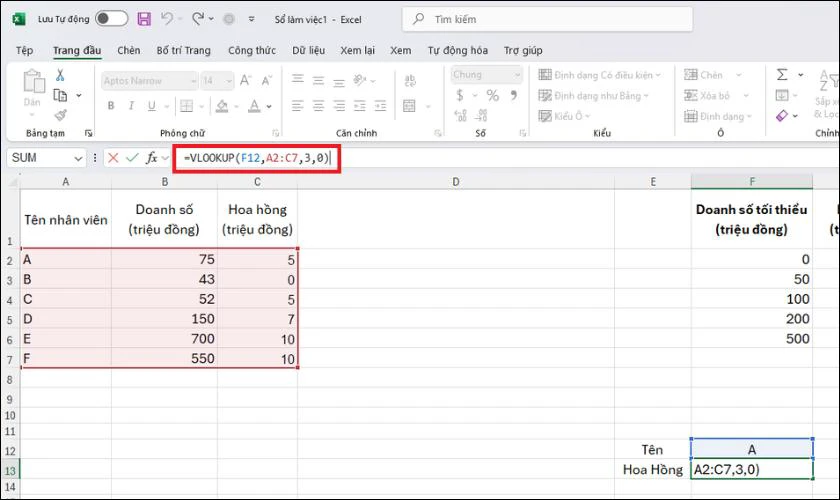
Task: Open the Kiểu Ô cell styles button
Action: [x=564, y=116]
